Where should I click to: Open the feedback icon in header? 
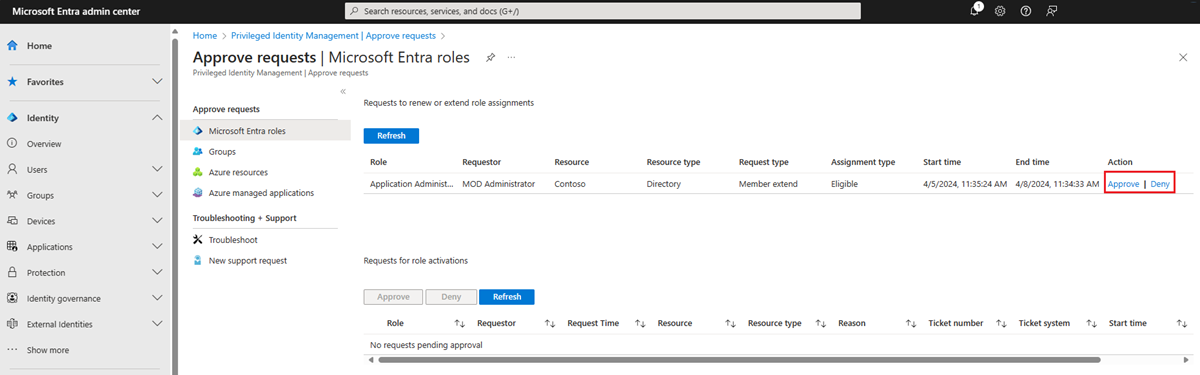pos(1052,10)
